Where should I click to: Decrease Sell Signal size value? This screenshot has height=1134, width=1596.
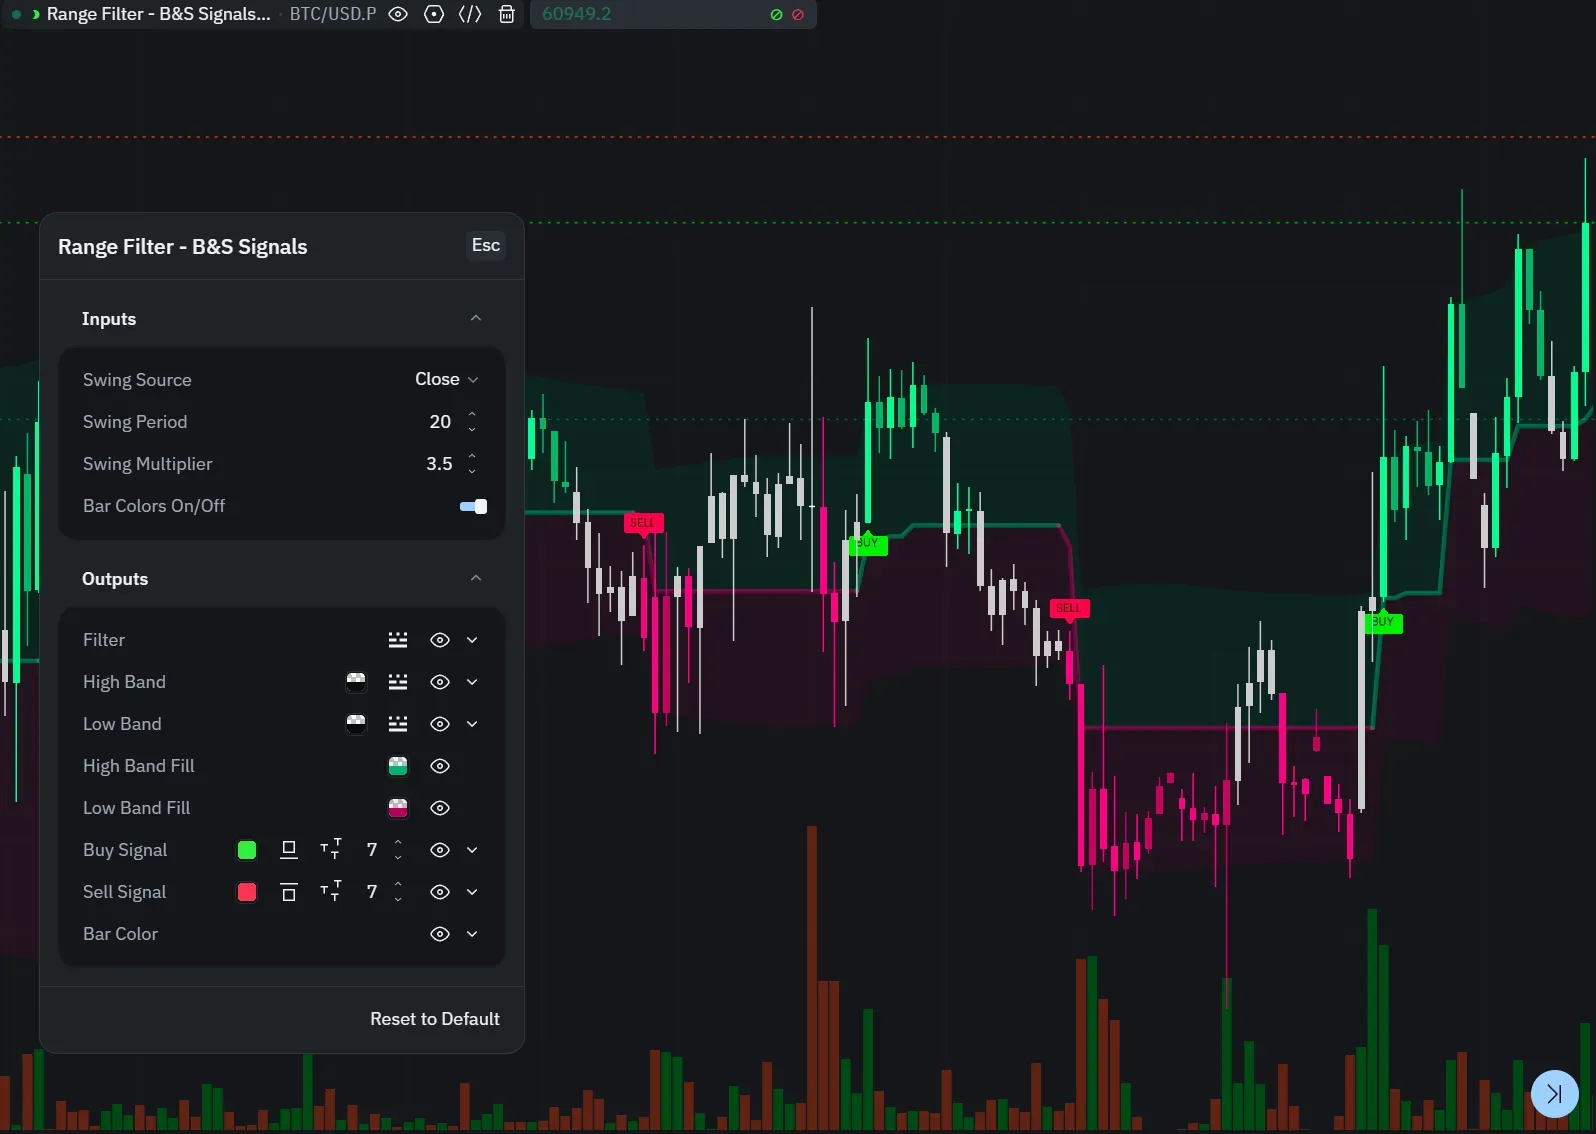[398, 899]
